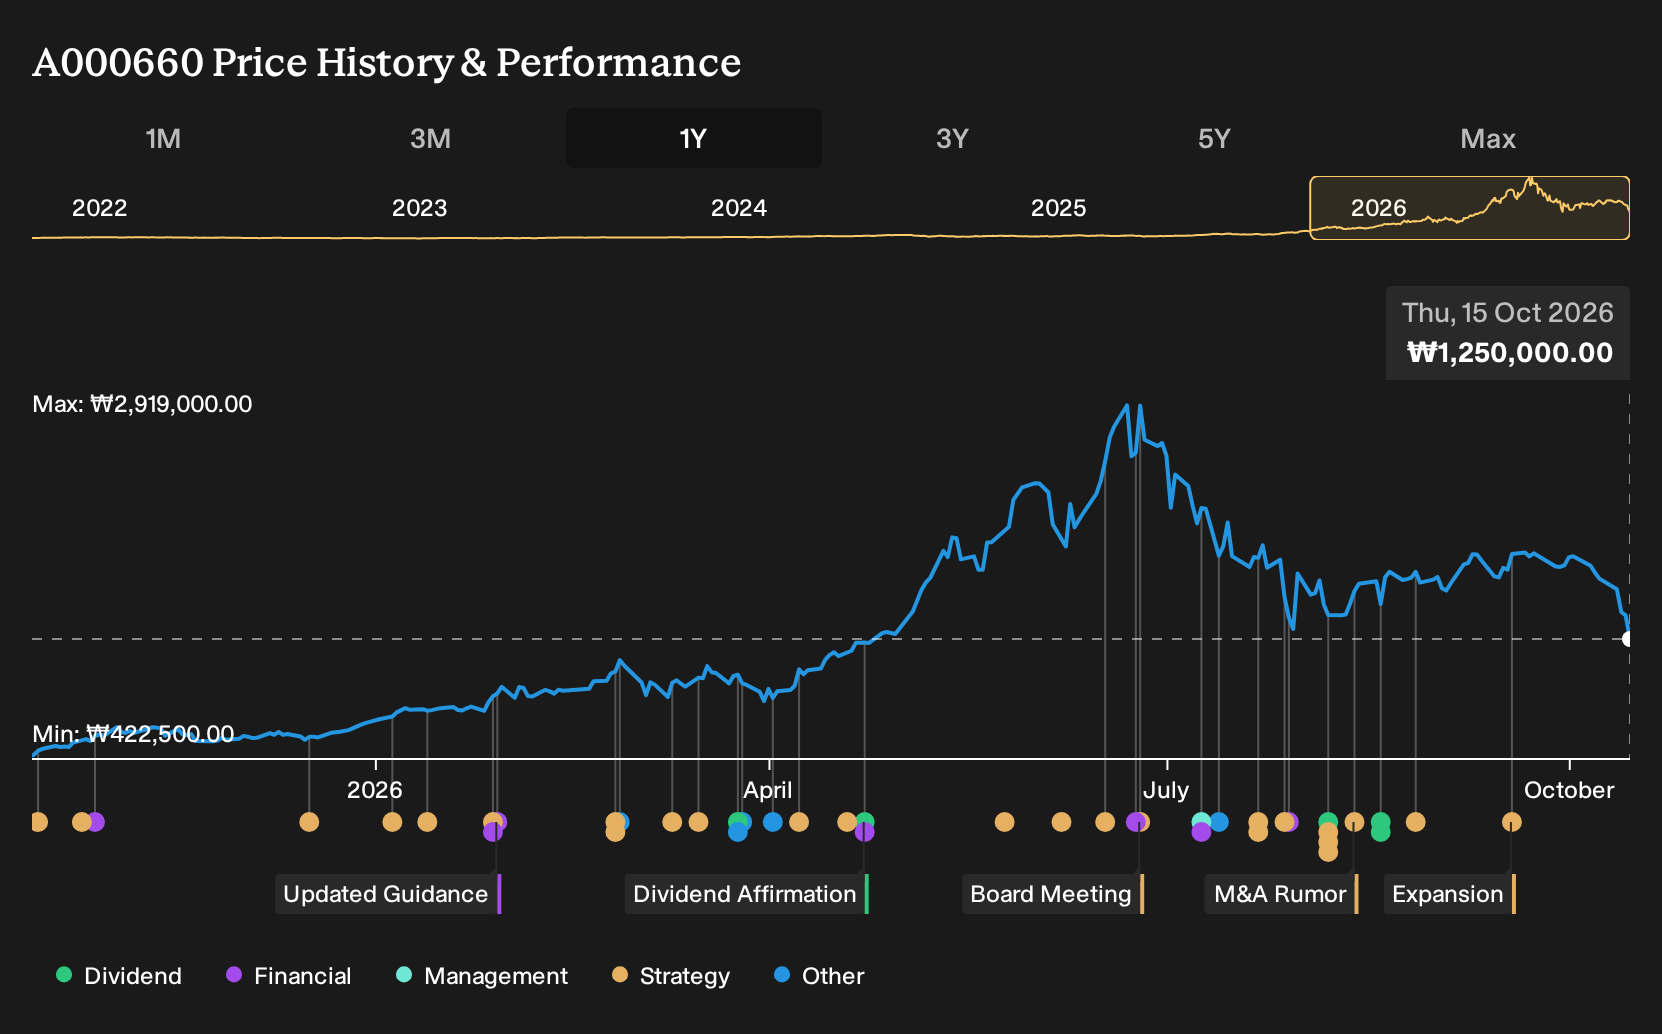The width and height of the screenshot is (1662, 1034).
Task: Choose the 3Y range tab
Action: point(952,138)
